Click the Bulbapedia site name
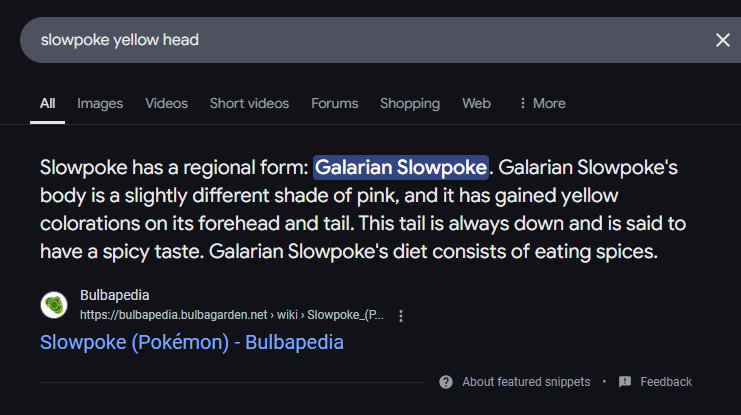Image resolution: width=741 pixels, height=415 pixels. tap(112, 296)
